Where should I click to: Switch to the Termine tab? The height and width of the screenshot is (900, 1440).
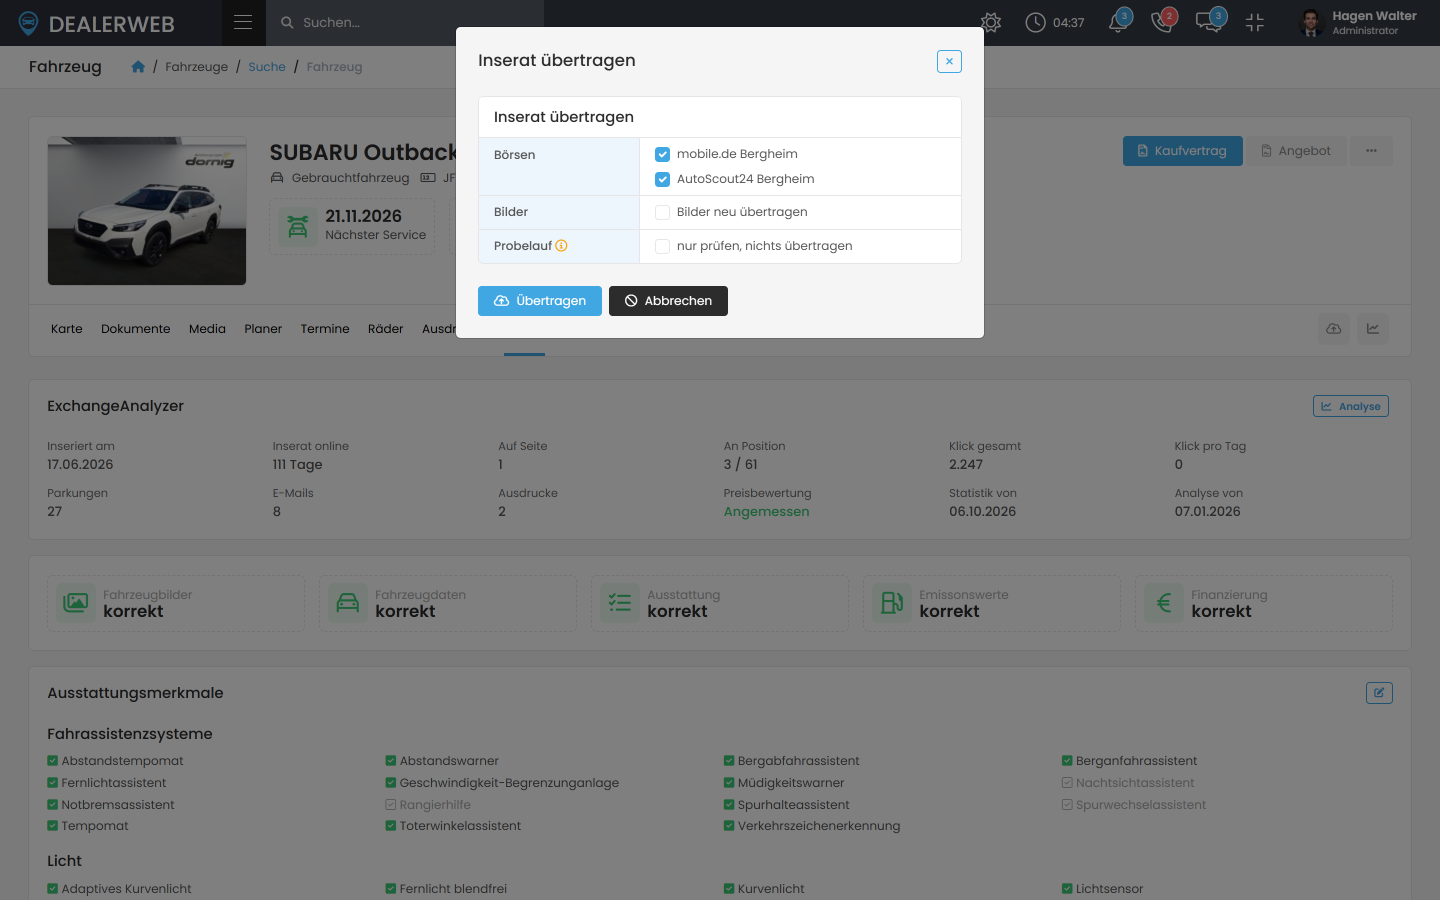pyautogui.click(x=325, y=329)
